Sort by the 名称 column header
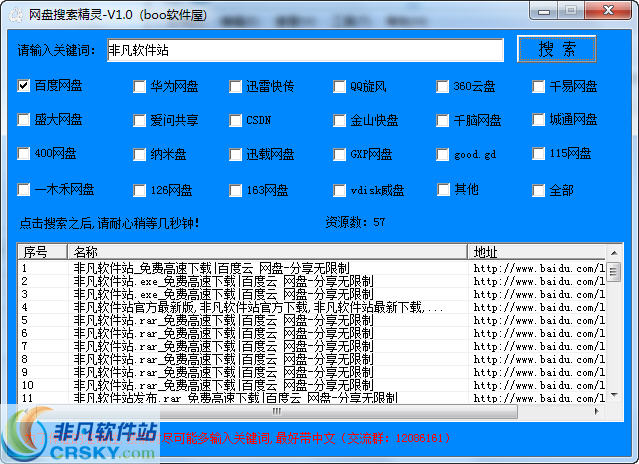The image size is (639, 464). 267,252
